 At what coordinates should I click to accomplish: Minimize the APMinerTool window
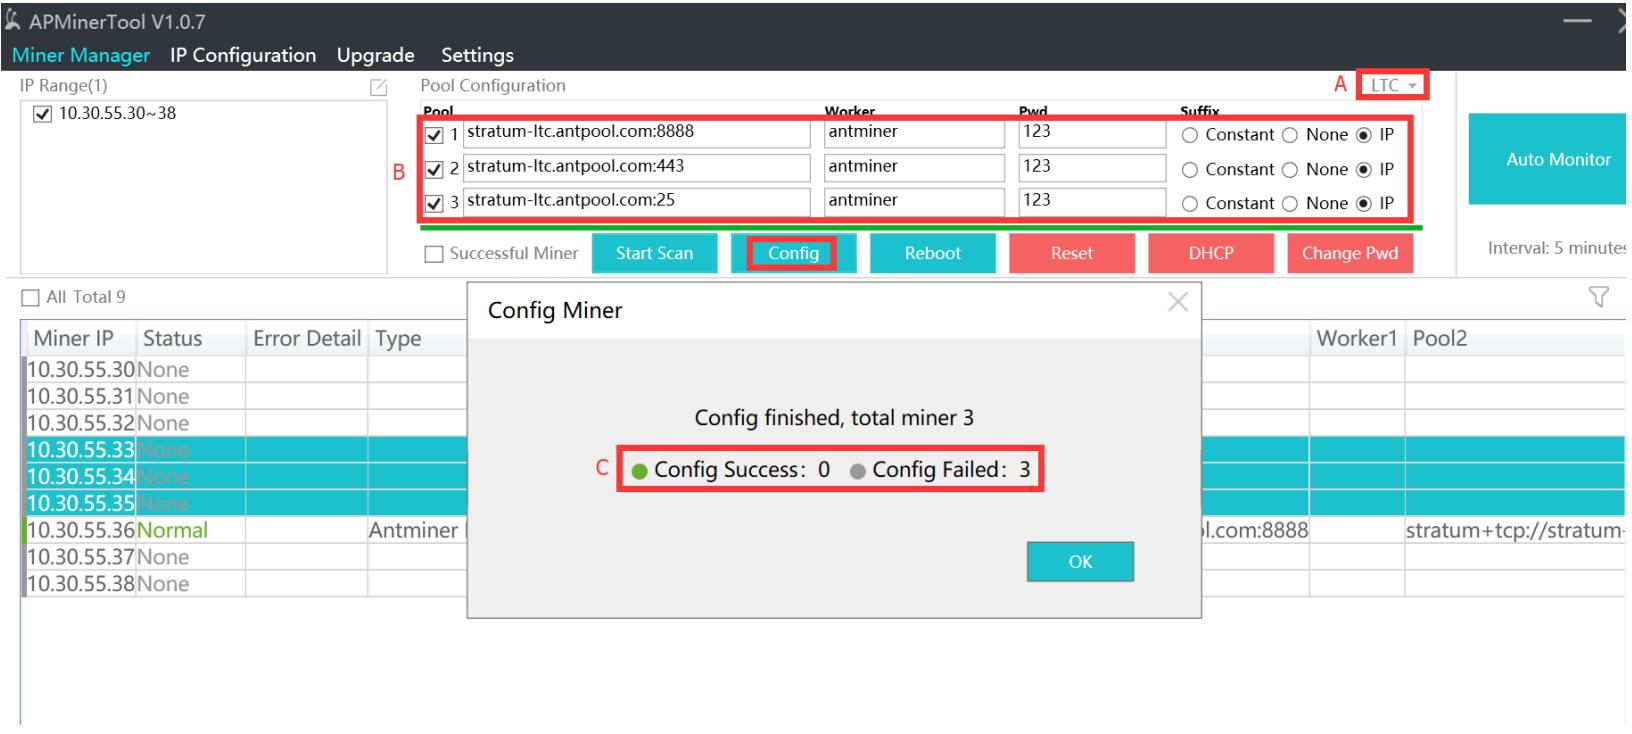pyautogui.click(x=1577, y=22)
